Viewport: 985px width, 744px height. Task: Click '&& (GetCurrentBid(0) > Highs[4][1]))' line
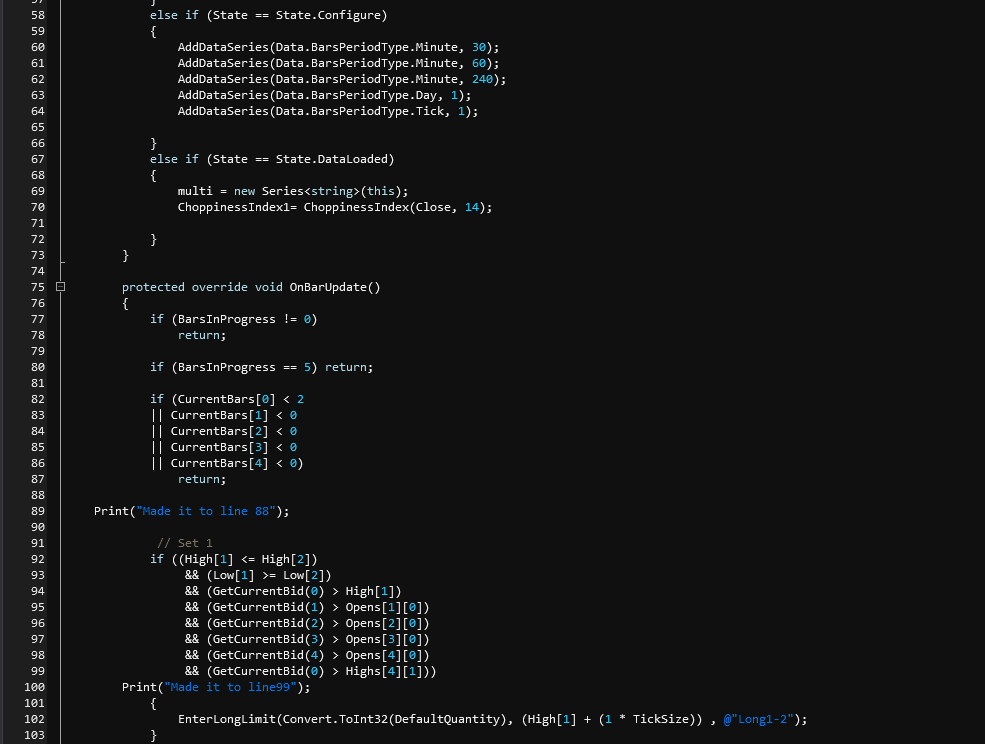tap(310, 671)
